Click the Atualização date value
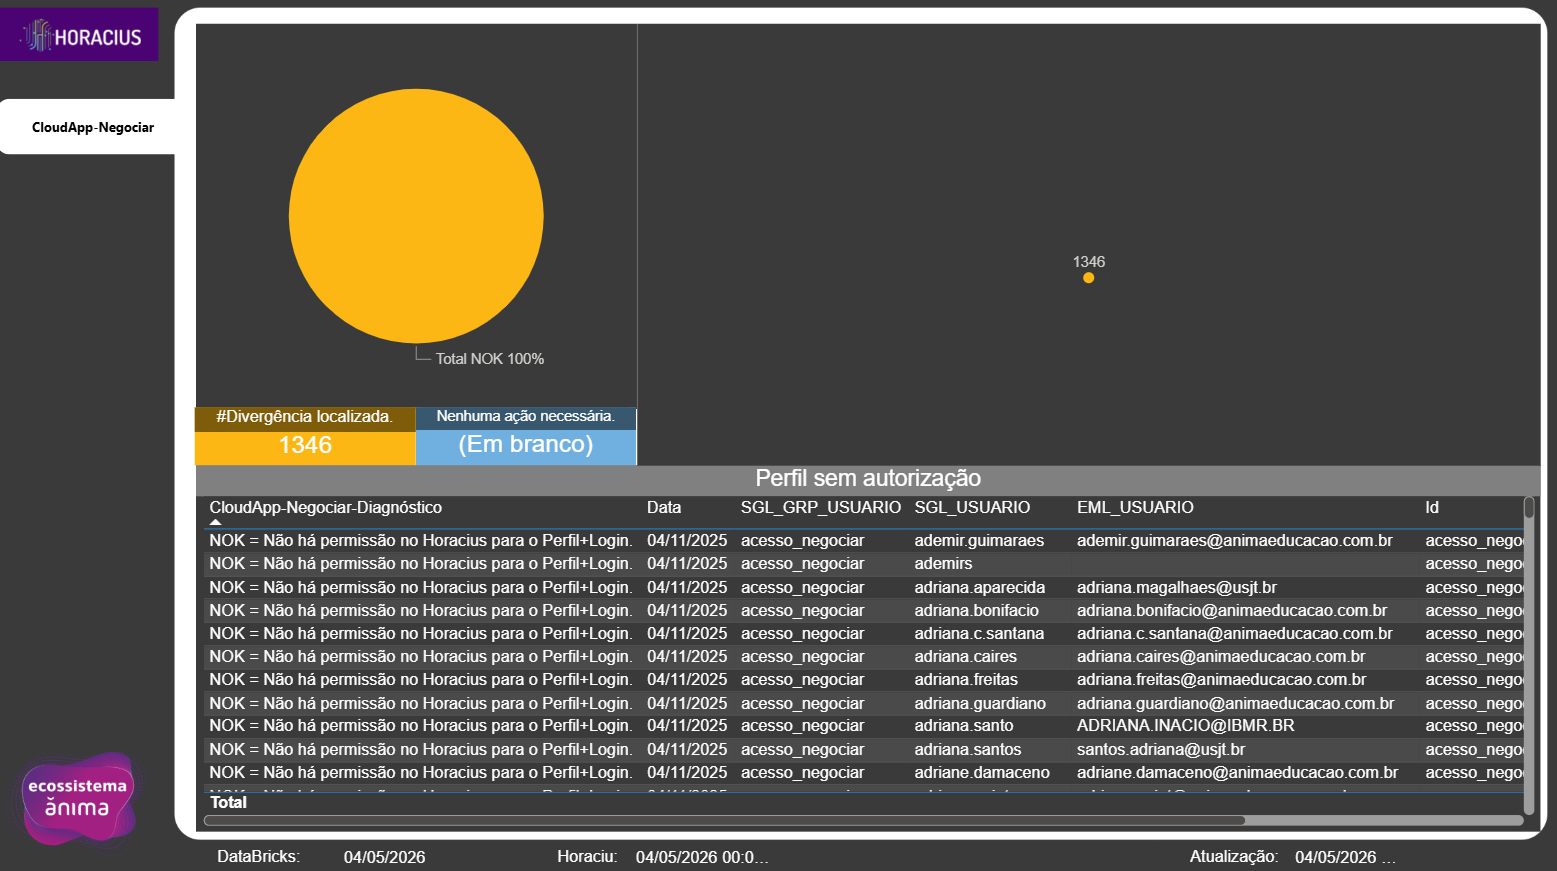This screenshot has height=871, width=1557. (x=1345, y=858)
